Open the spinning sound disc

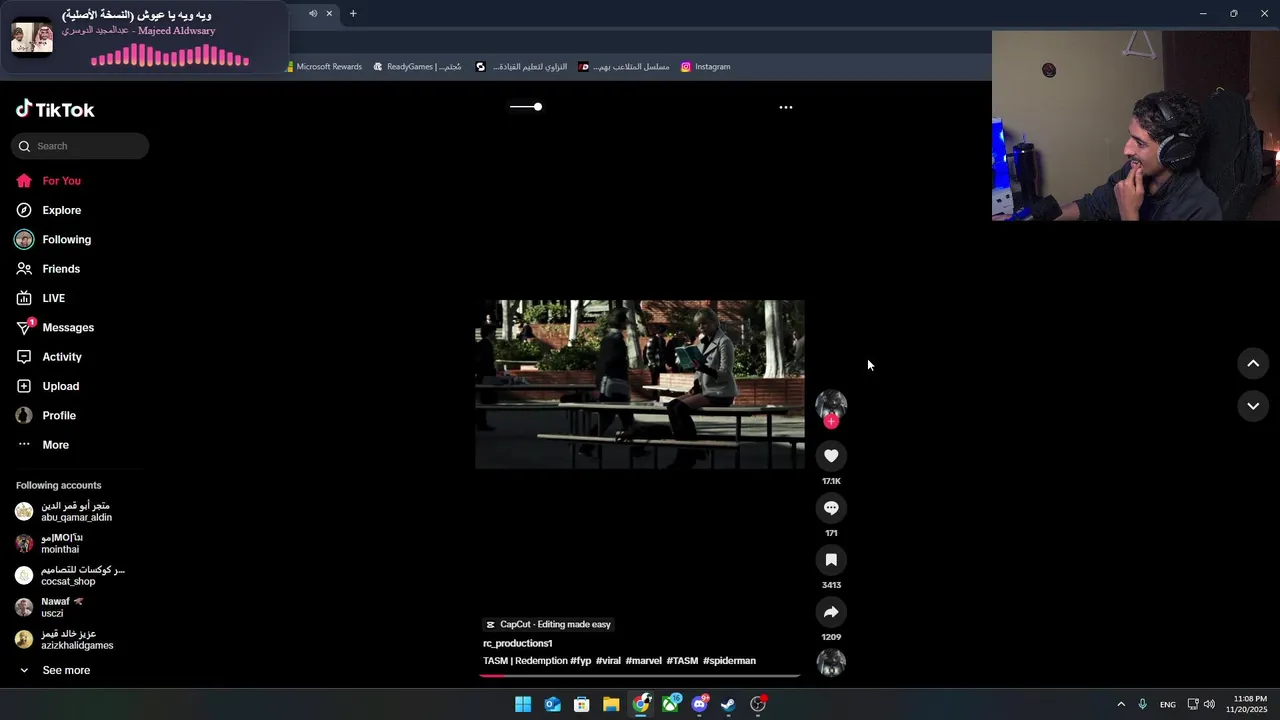(x=831, y=662)
